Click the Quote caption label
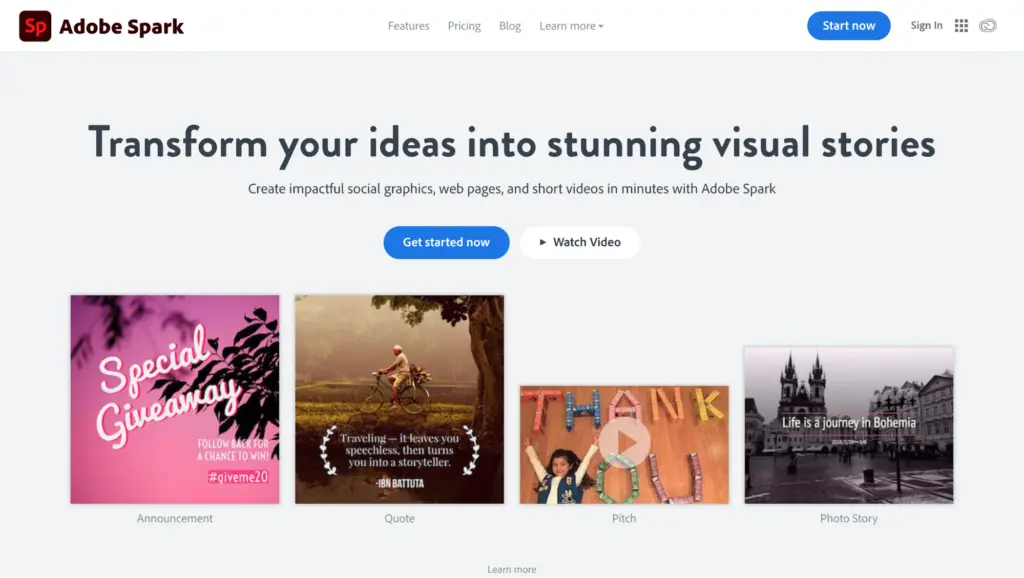This screenshot has width=1024, height=578. point(399,519)
